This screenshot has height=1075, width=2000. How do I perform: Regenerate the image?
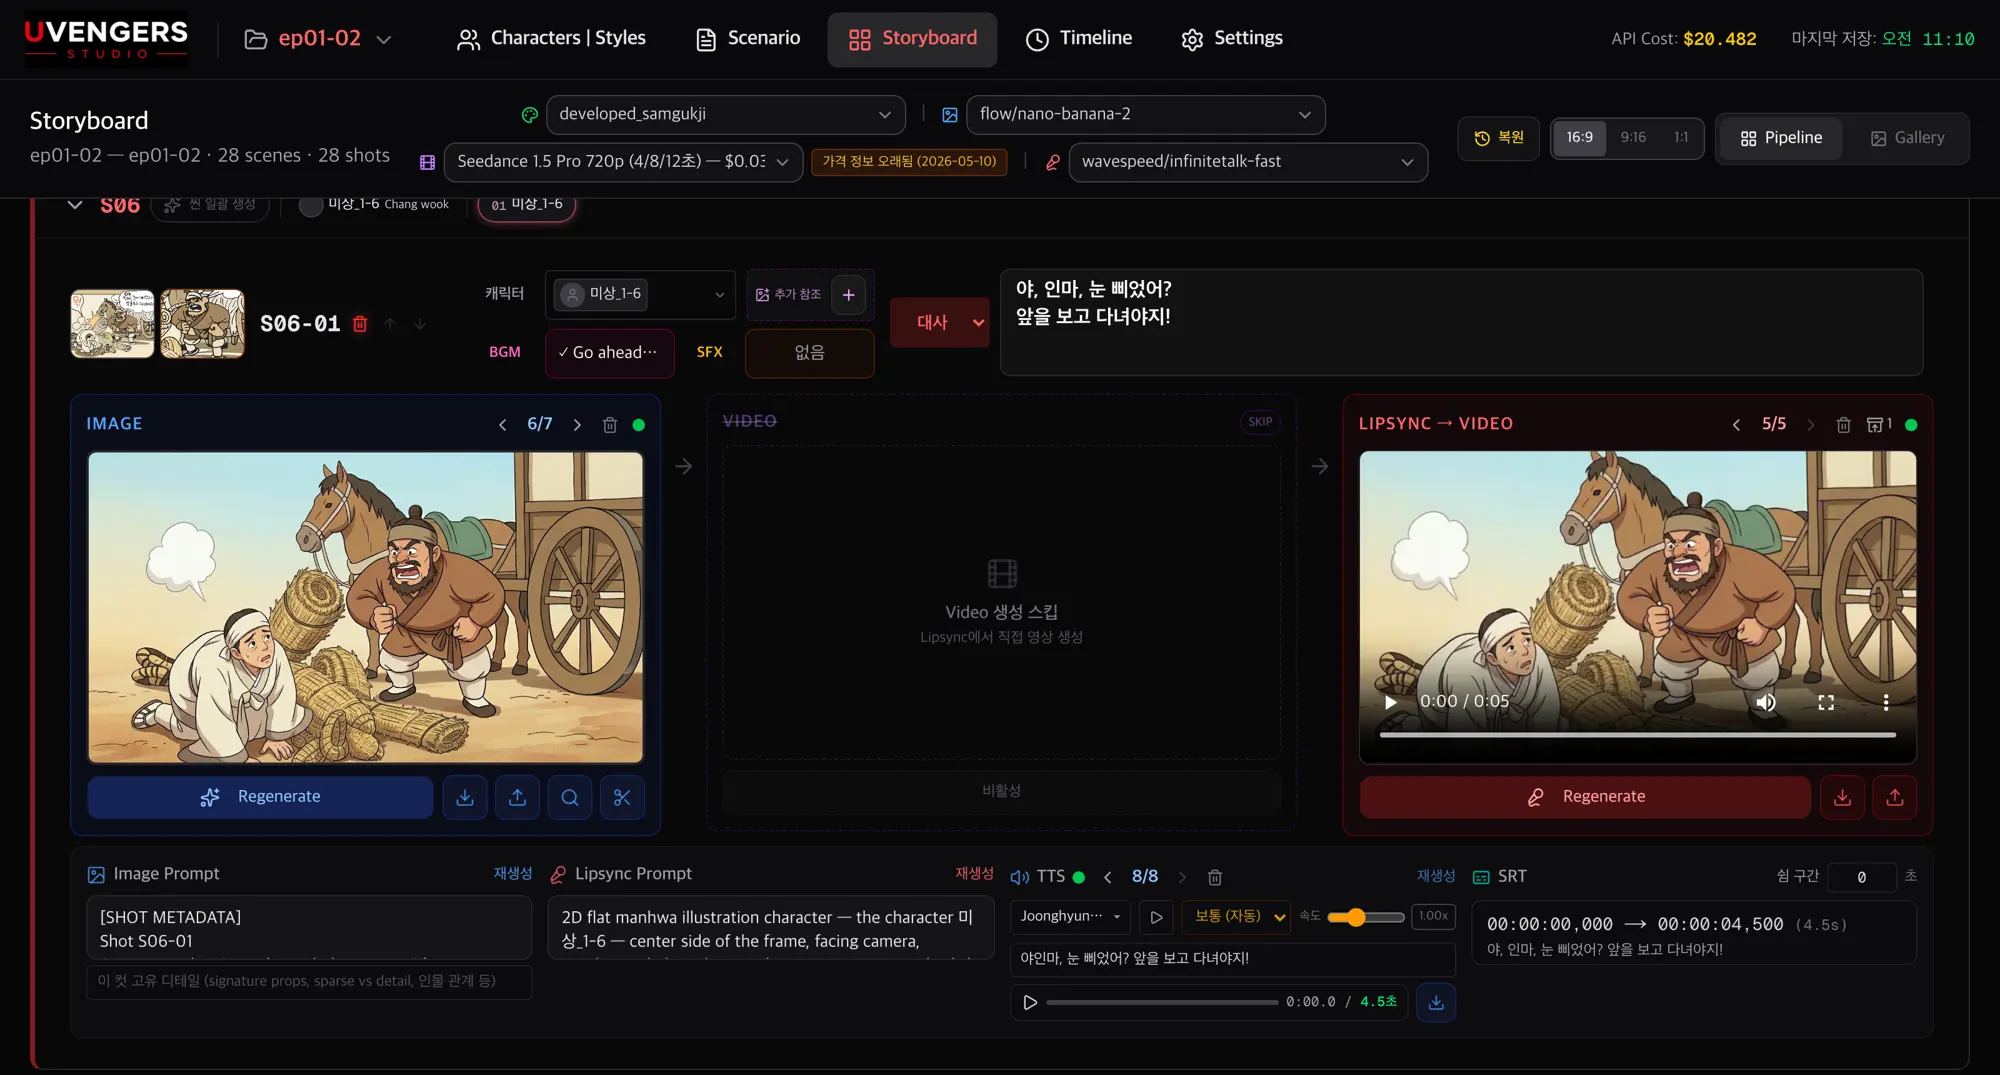point(260,797)
